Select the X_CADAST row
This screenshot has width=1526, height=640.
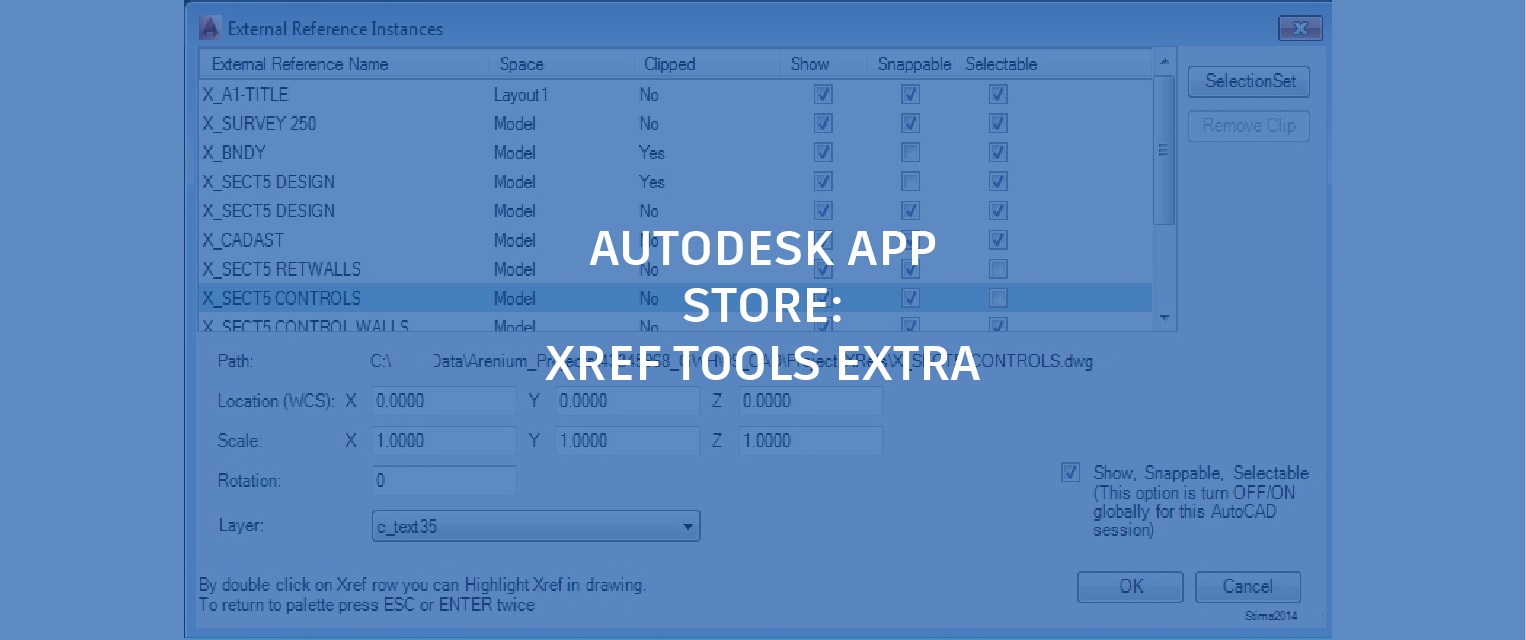[676, 240]
